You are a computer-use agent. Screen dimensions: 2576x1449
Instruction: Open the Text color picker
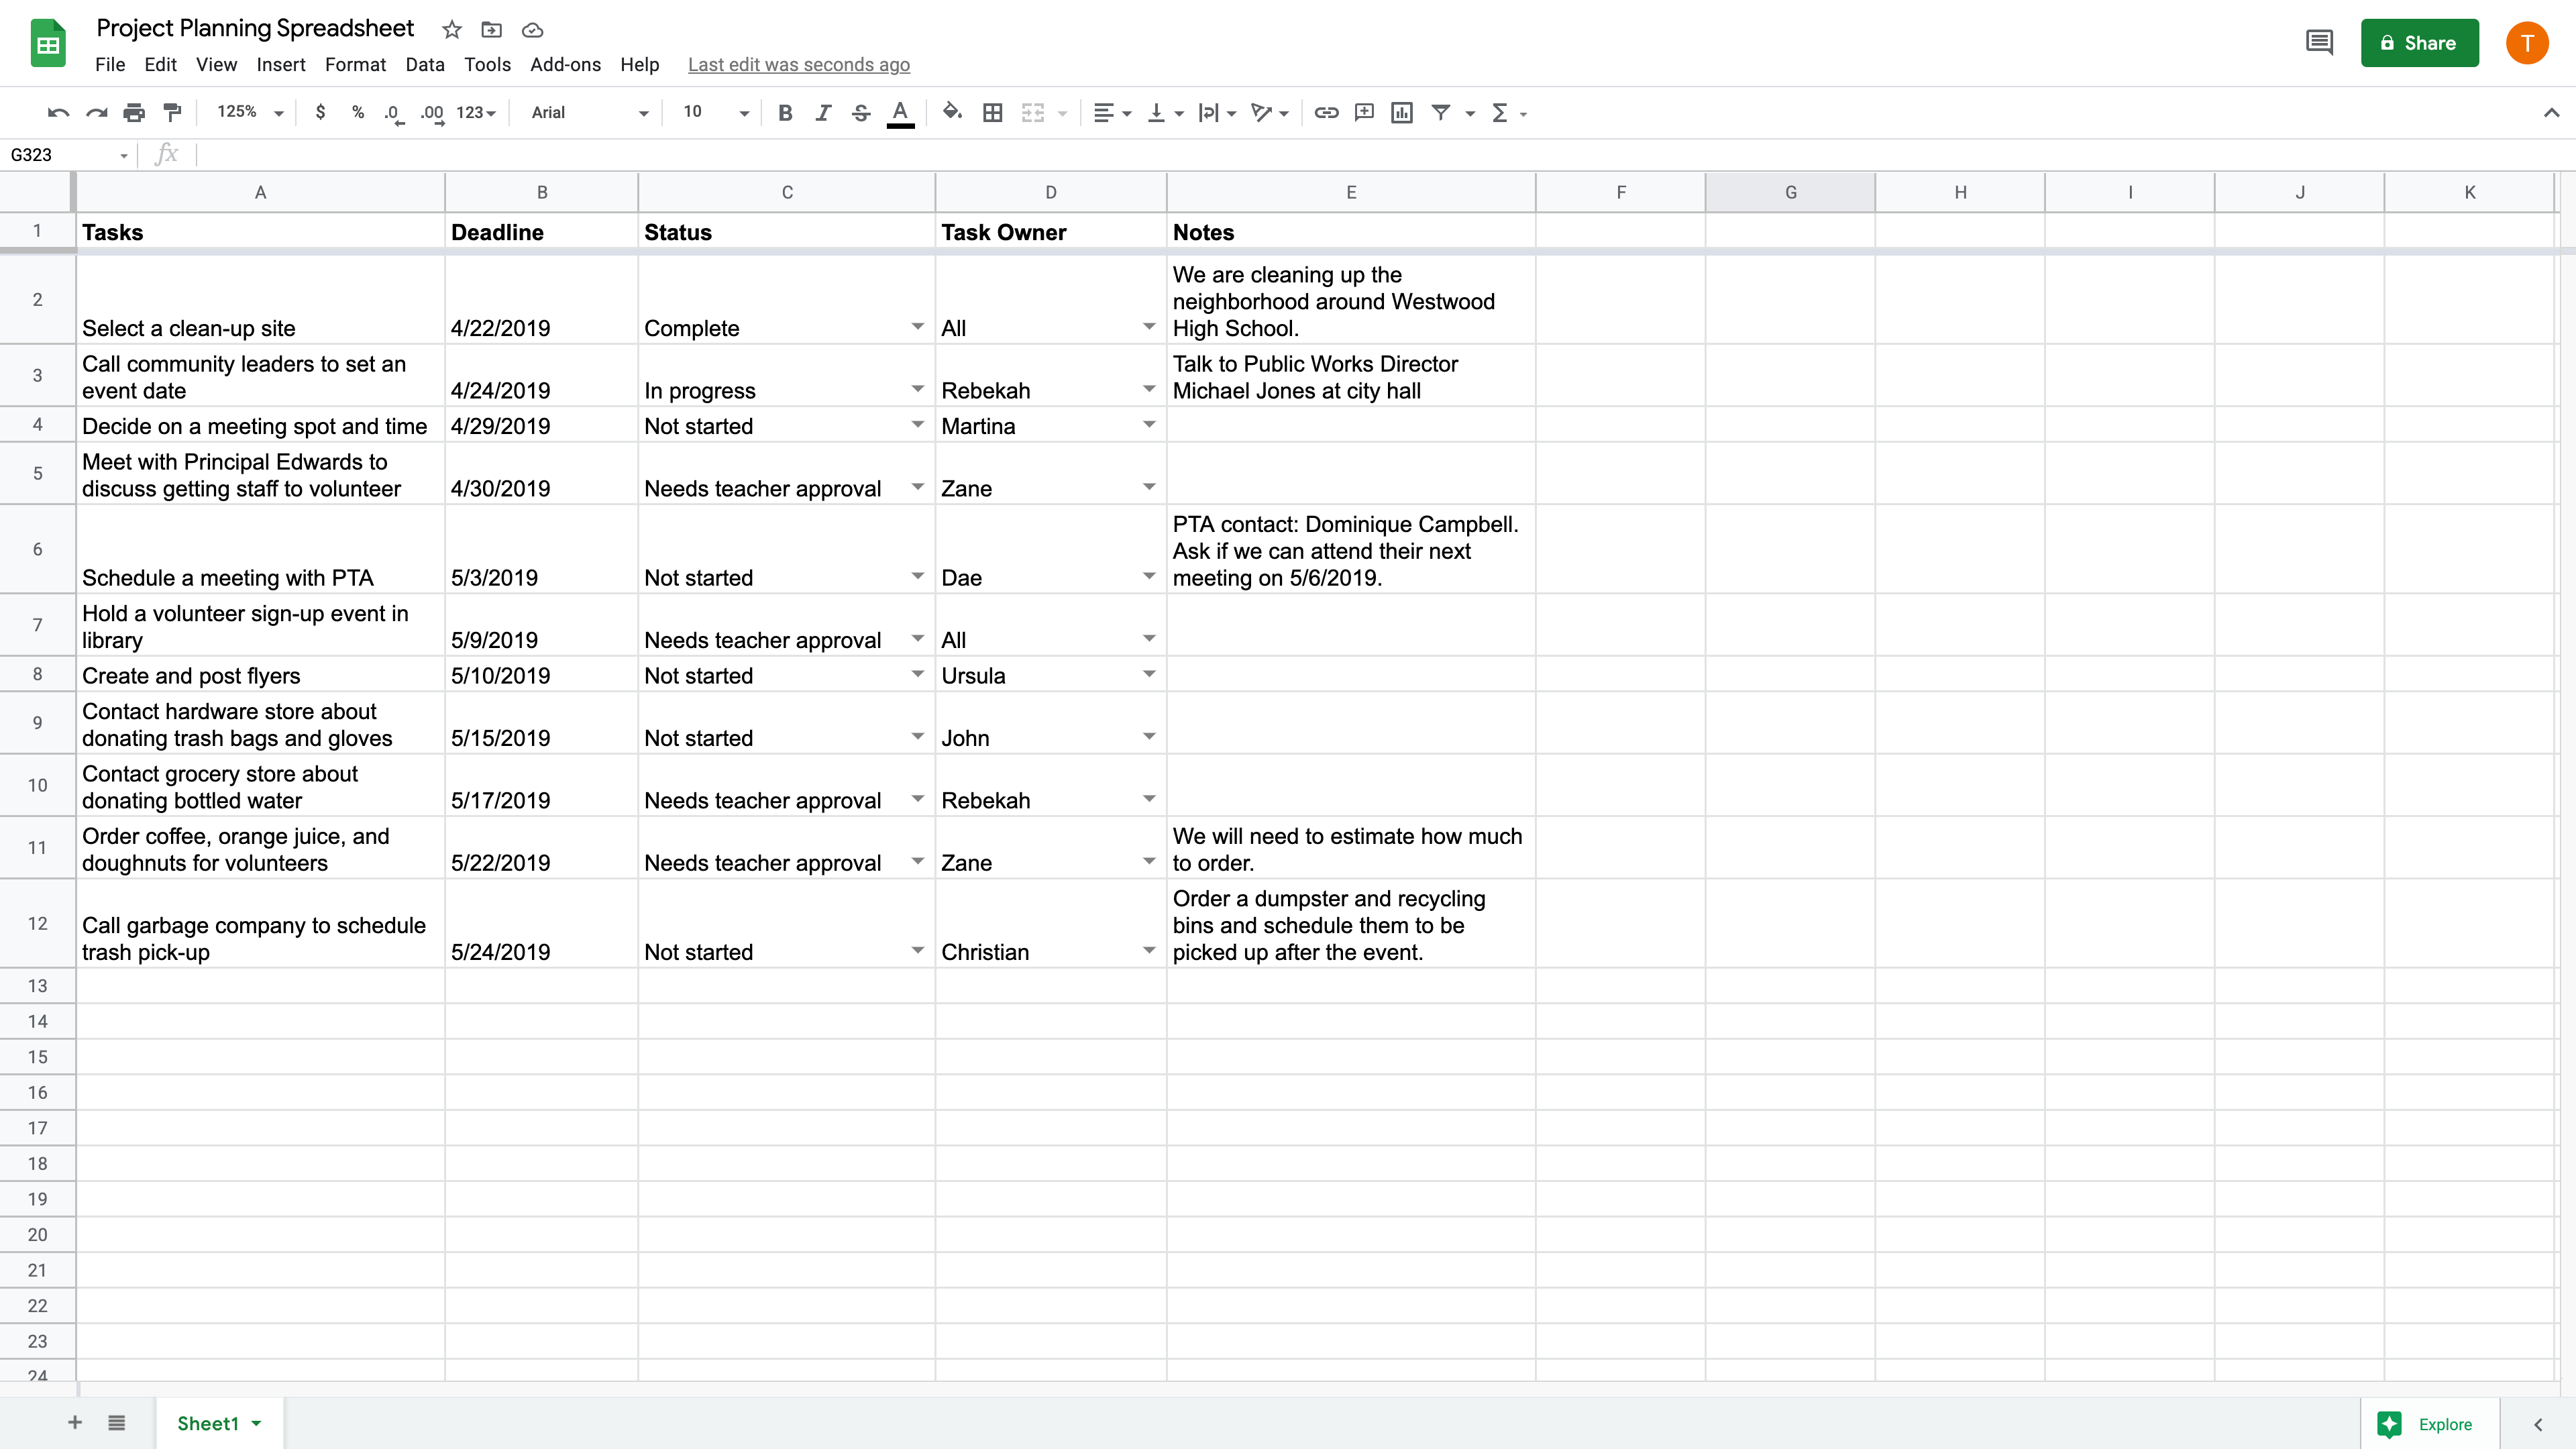point(899,112)
